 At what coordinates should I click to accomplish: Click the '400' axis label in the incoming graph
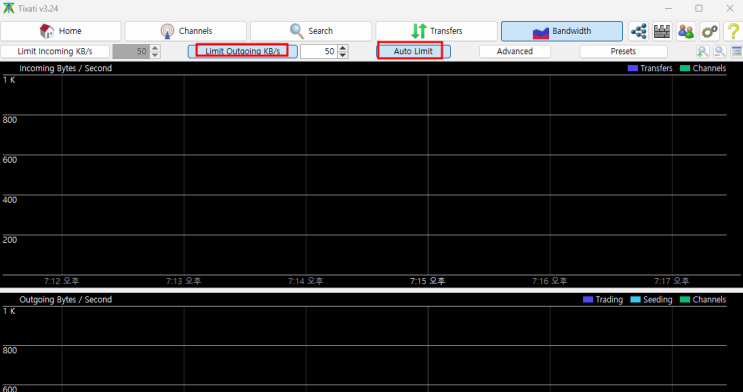tap(9, 200)
